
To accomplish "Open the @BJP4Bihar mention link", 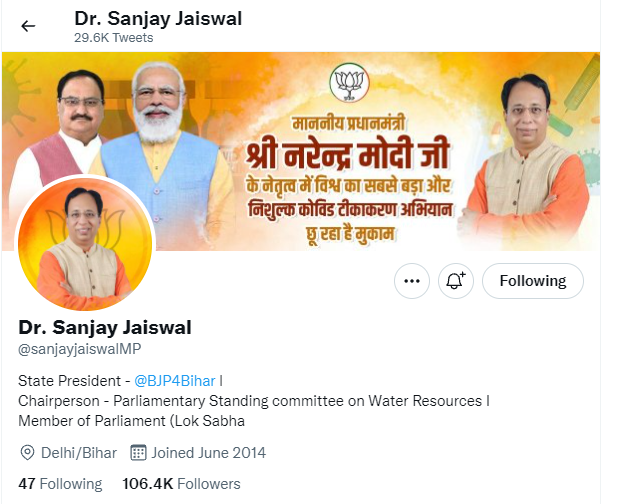I will pyautogui.click(x=175, y=381).
